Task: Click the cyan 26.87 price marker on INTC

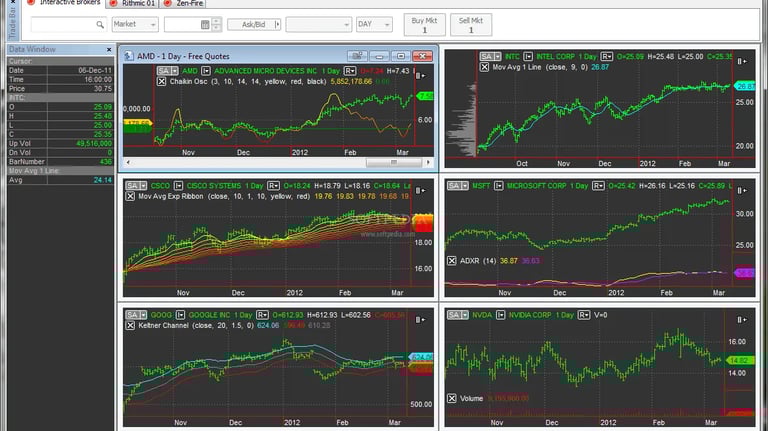Action: (x=745, y=86)
